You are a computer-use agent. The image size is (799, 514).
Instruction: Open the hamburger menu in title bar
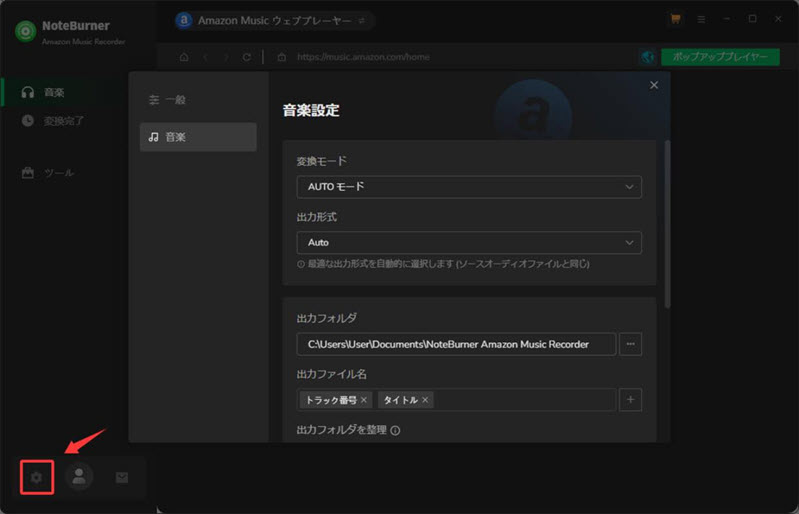[x=701, y=19]
